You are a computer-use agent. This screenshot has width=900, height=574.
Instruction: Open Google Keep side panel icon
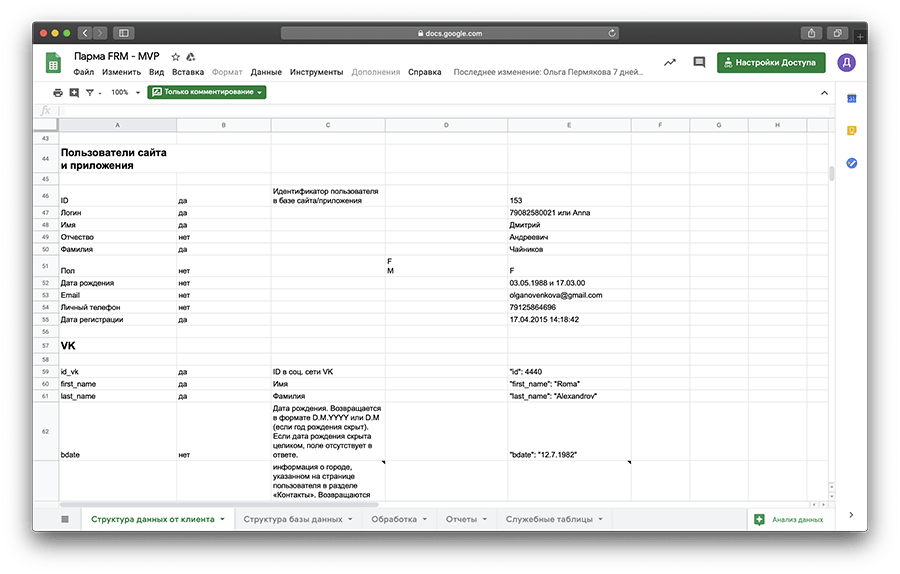[851, 130]
